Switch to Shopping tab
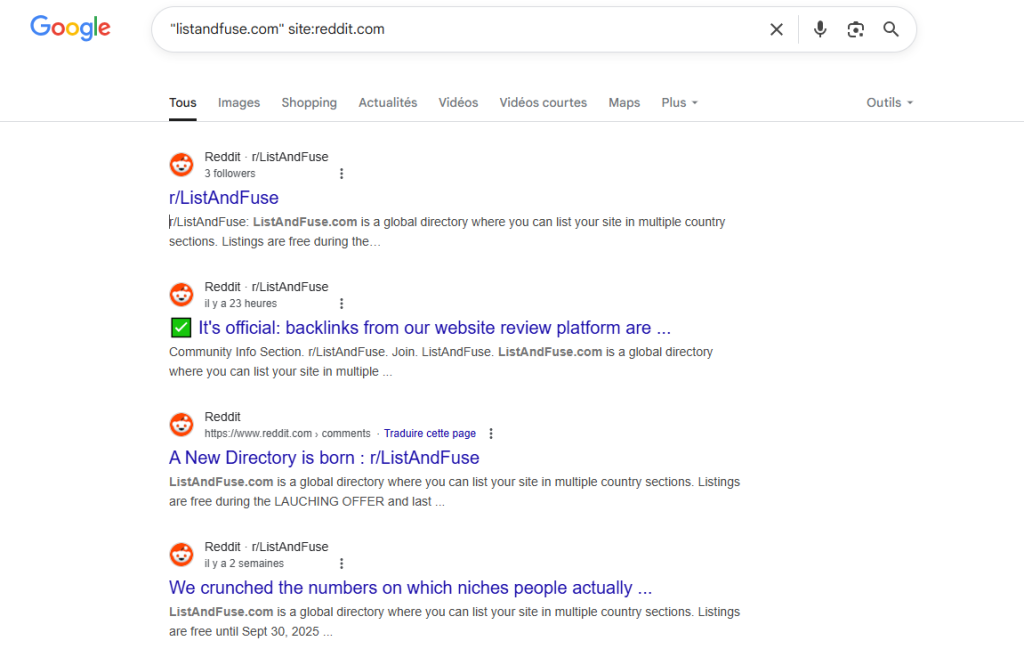Viewport: 1024px width, 649px height. pos(309,103)
